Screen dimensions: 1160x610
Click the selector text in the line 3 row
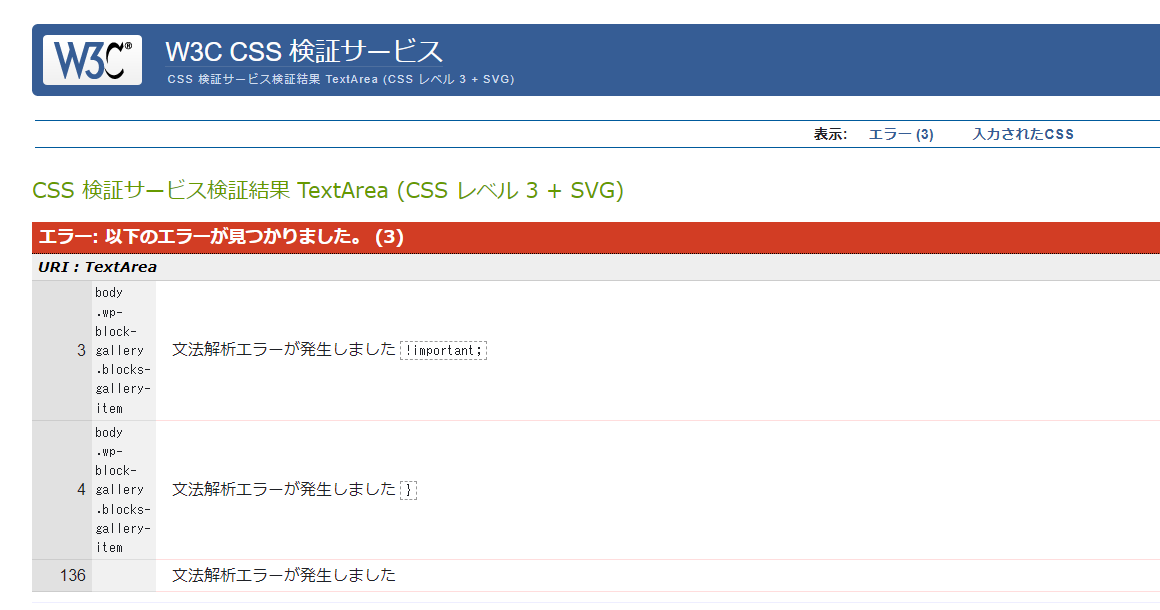click(123, 350)
